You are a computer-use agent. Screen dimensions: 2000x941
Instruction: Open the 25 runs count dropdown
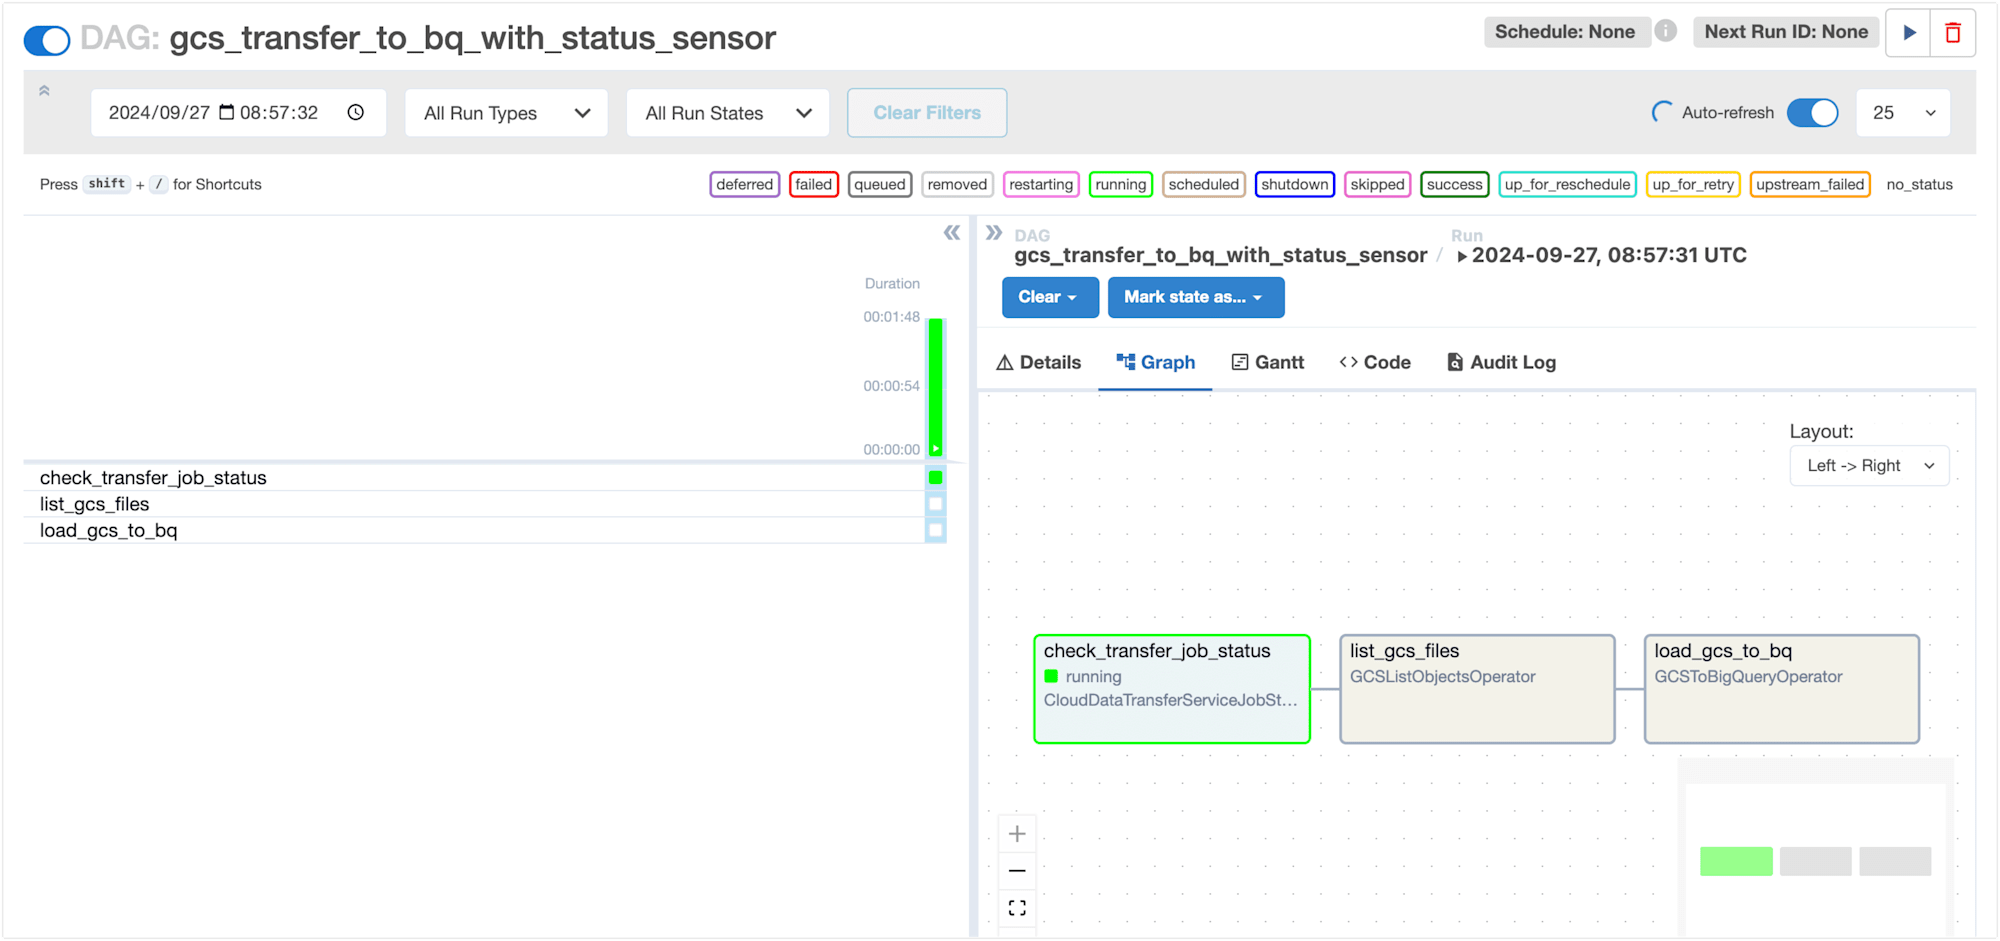point(1903,113)
